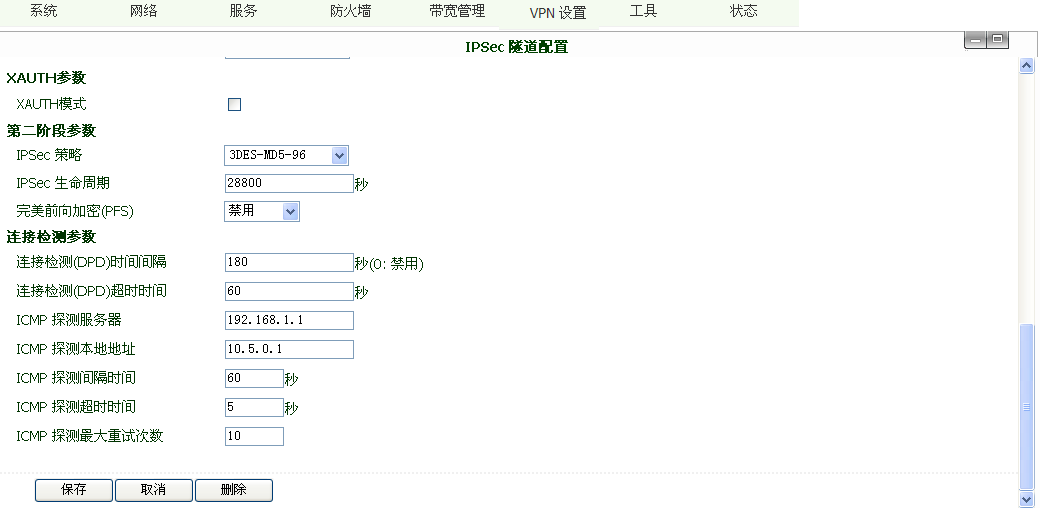1040x508 pixels.
Task: Minimize the IPSec tunnel config panel
Action: pos(975,40)
